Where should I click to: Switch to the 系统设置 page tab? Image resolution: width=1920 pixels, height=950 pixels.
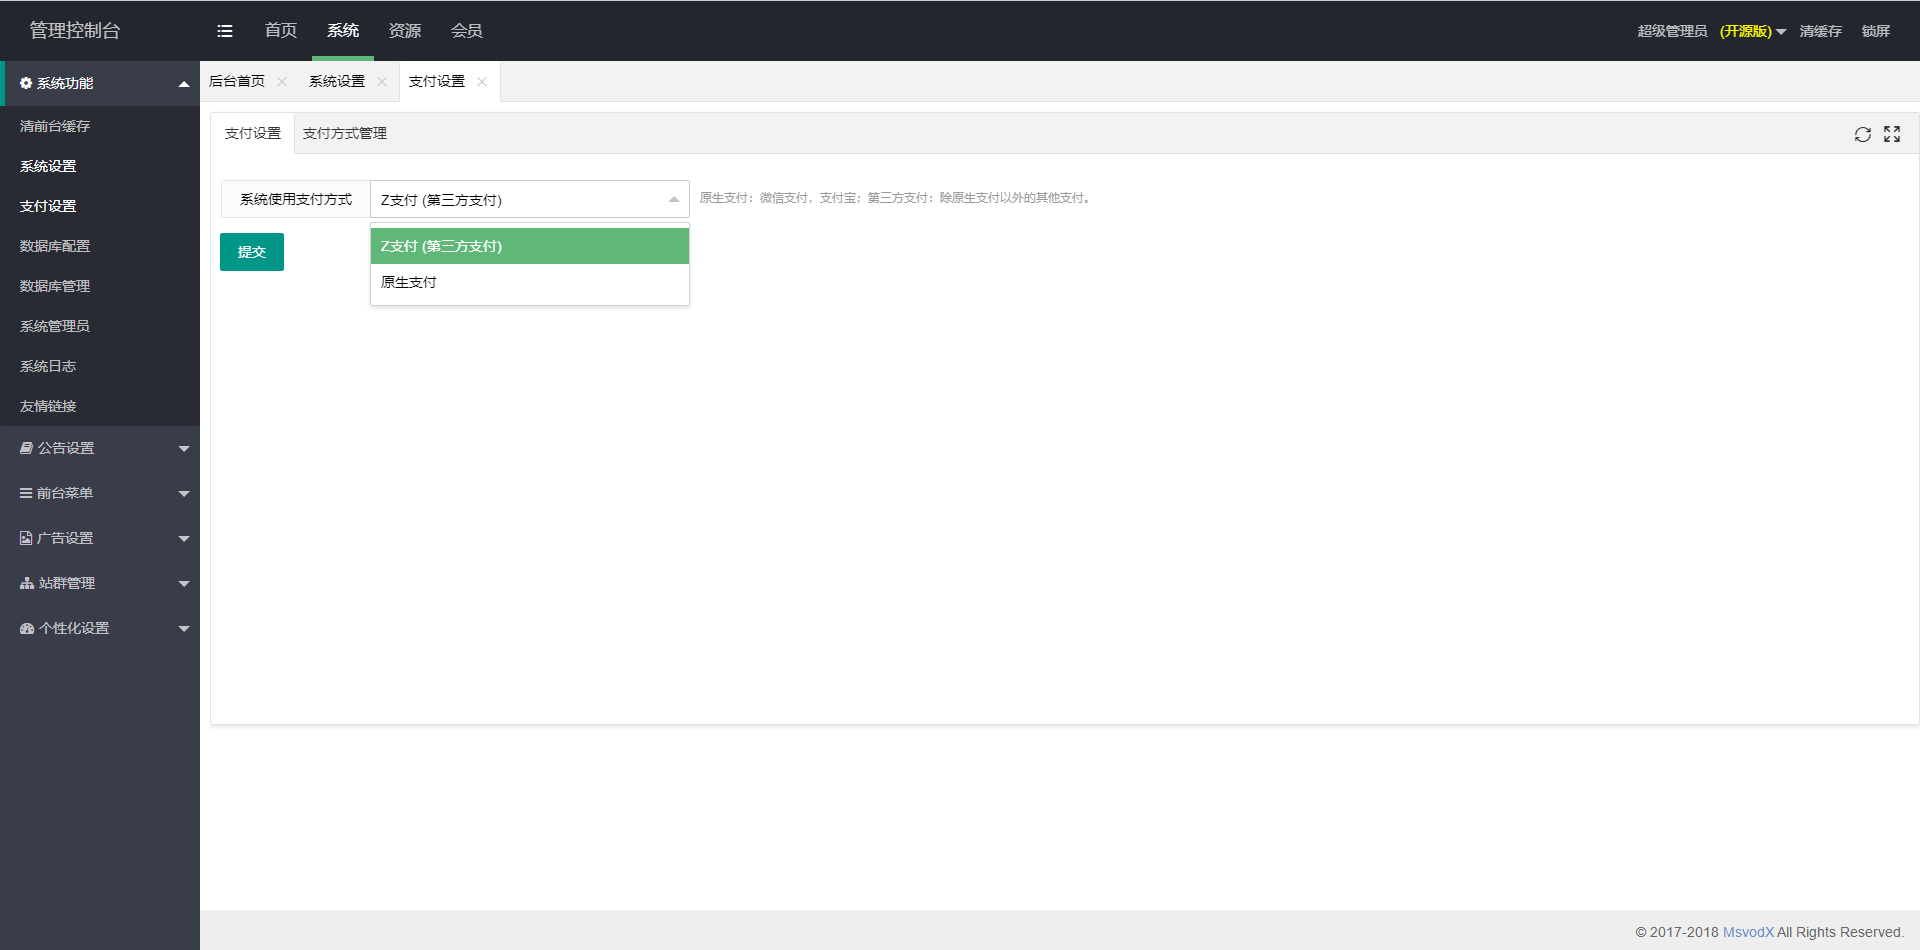337,82
